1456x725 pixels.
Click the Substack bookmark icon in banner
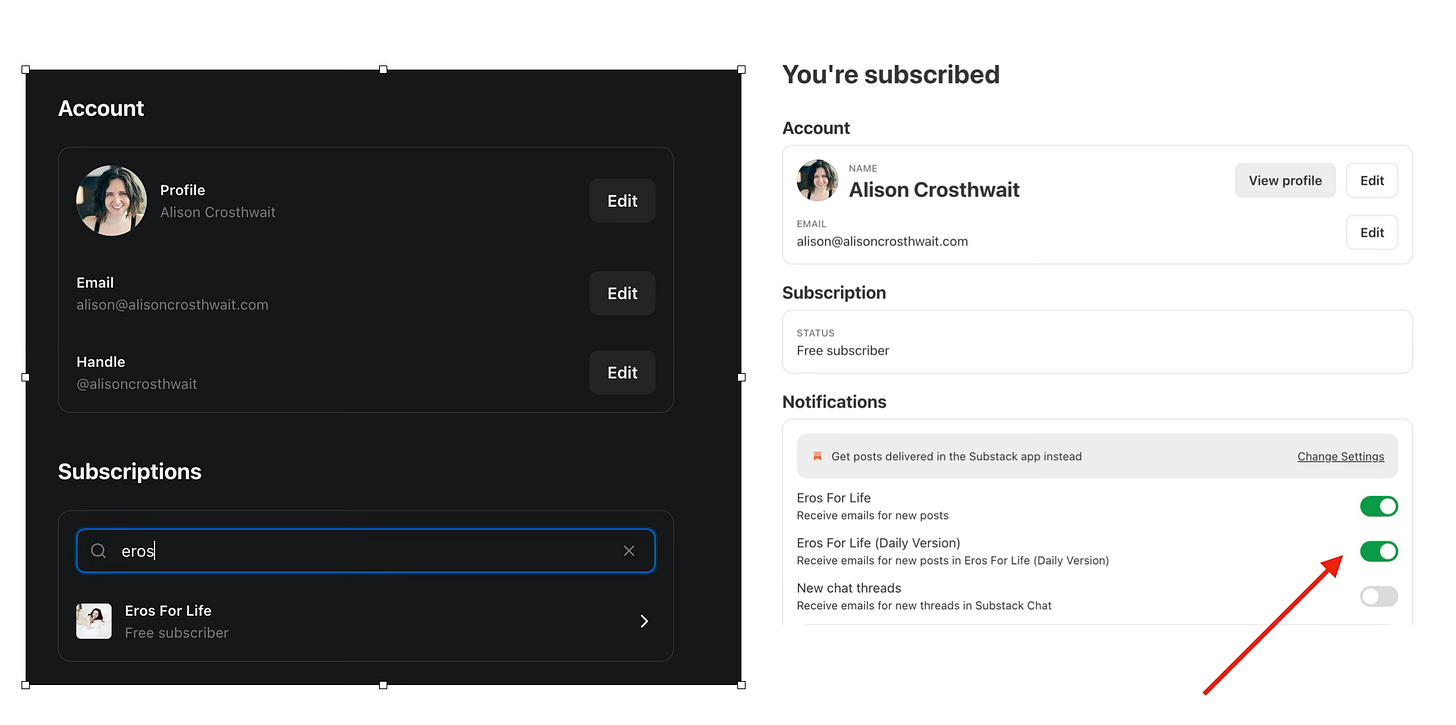coord(817,456)
